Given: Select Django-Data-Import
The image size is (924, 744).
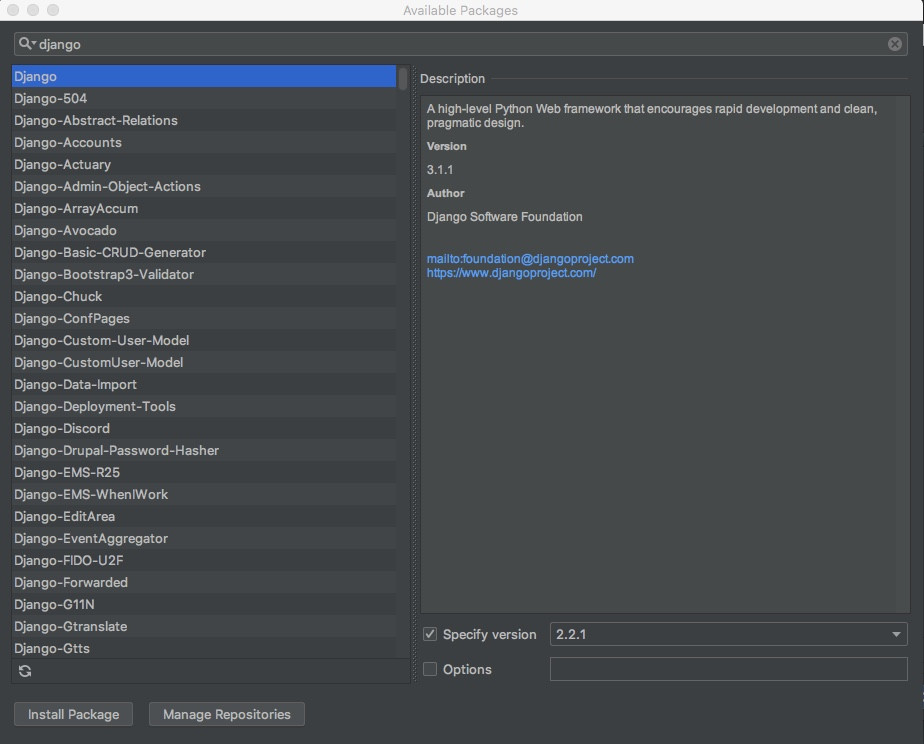Looking at the screenshot, I should point(204,384).
